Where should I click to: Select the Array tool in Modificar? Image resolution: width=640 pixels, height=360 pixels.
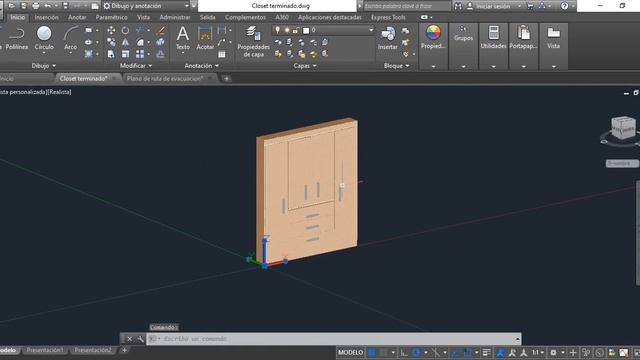pos(140,54)
